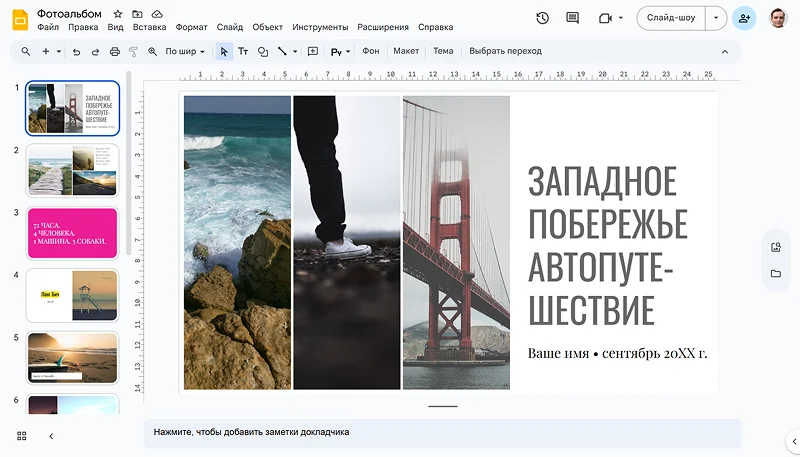Start a video call with camera icon
This screenshot has width=800, height=457.
point(605,18)
